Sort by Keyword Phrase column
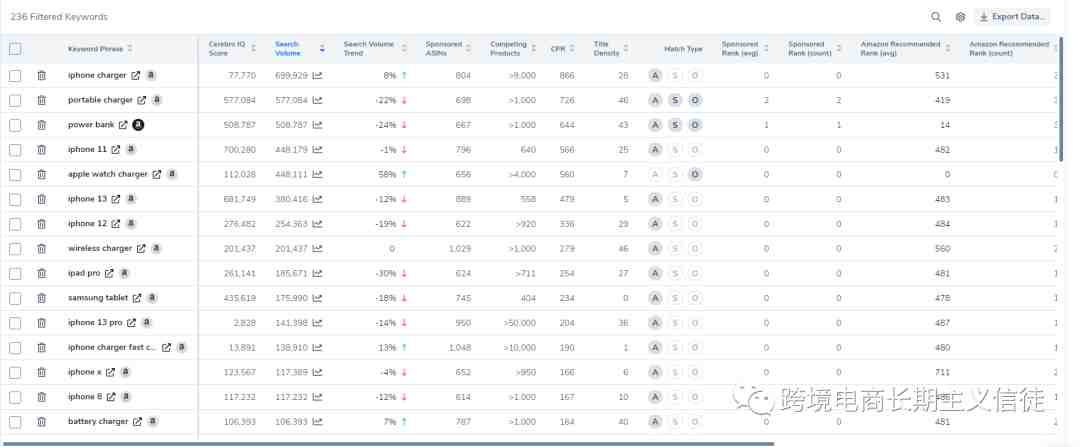Viewport: 1080px width, 447px height. point(130,49)
